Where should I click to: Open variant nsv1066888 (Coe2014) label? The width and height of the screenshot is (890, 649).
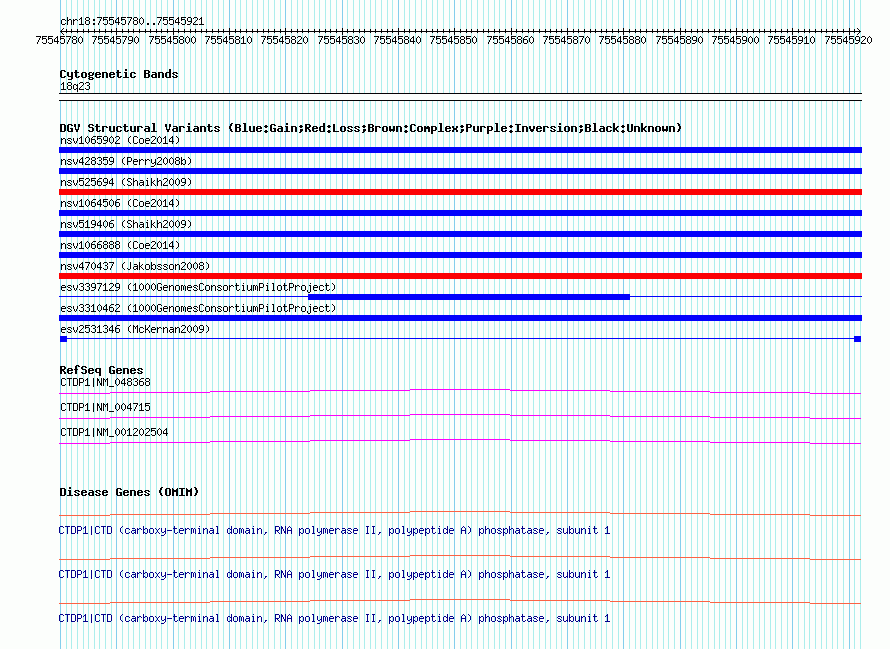[120, 245]
